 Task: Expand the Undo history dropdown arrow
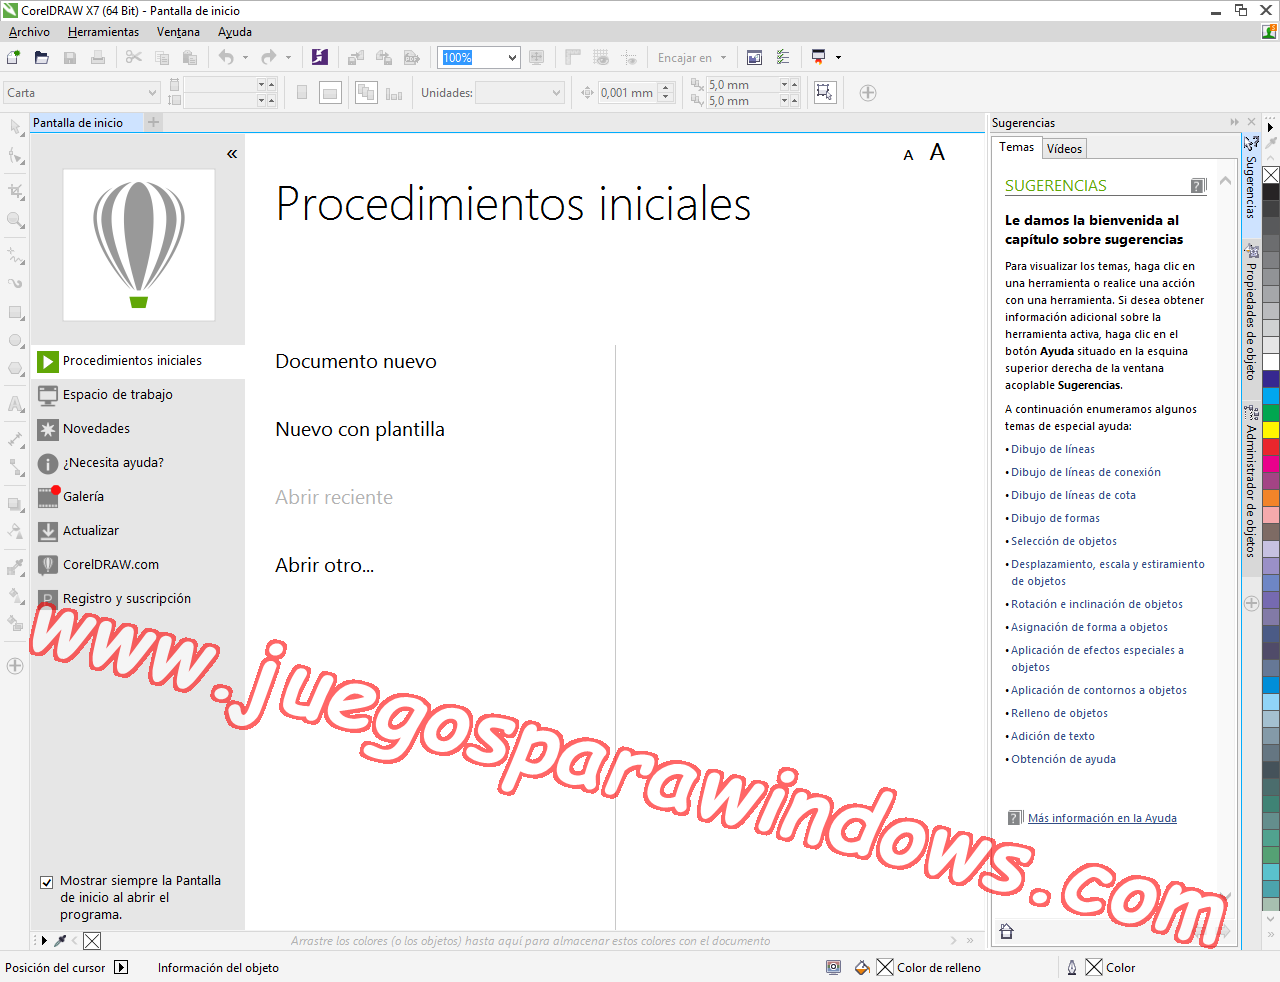pyautogui.click(x=245, y=58)
